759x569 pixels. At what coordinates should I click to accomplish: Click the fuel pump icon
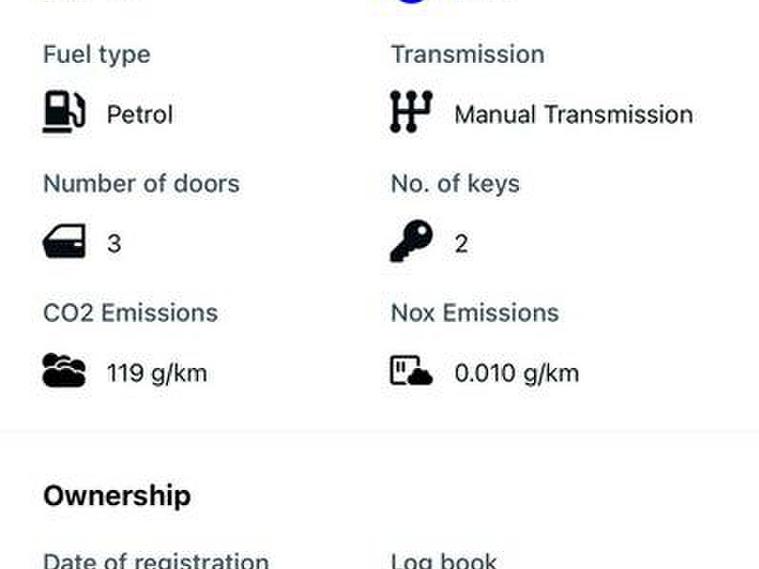pyautogui.click(x=64, y=113)
